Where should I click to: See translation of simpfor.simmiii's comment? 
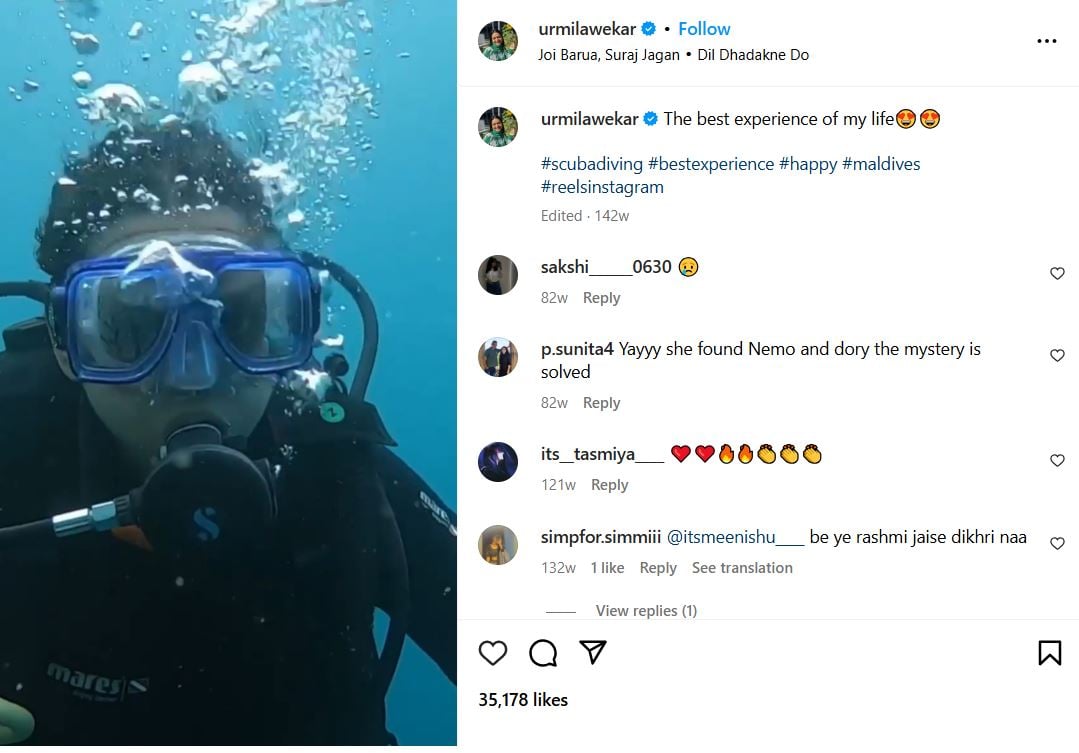742,568
